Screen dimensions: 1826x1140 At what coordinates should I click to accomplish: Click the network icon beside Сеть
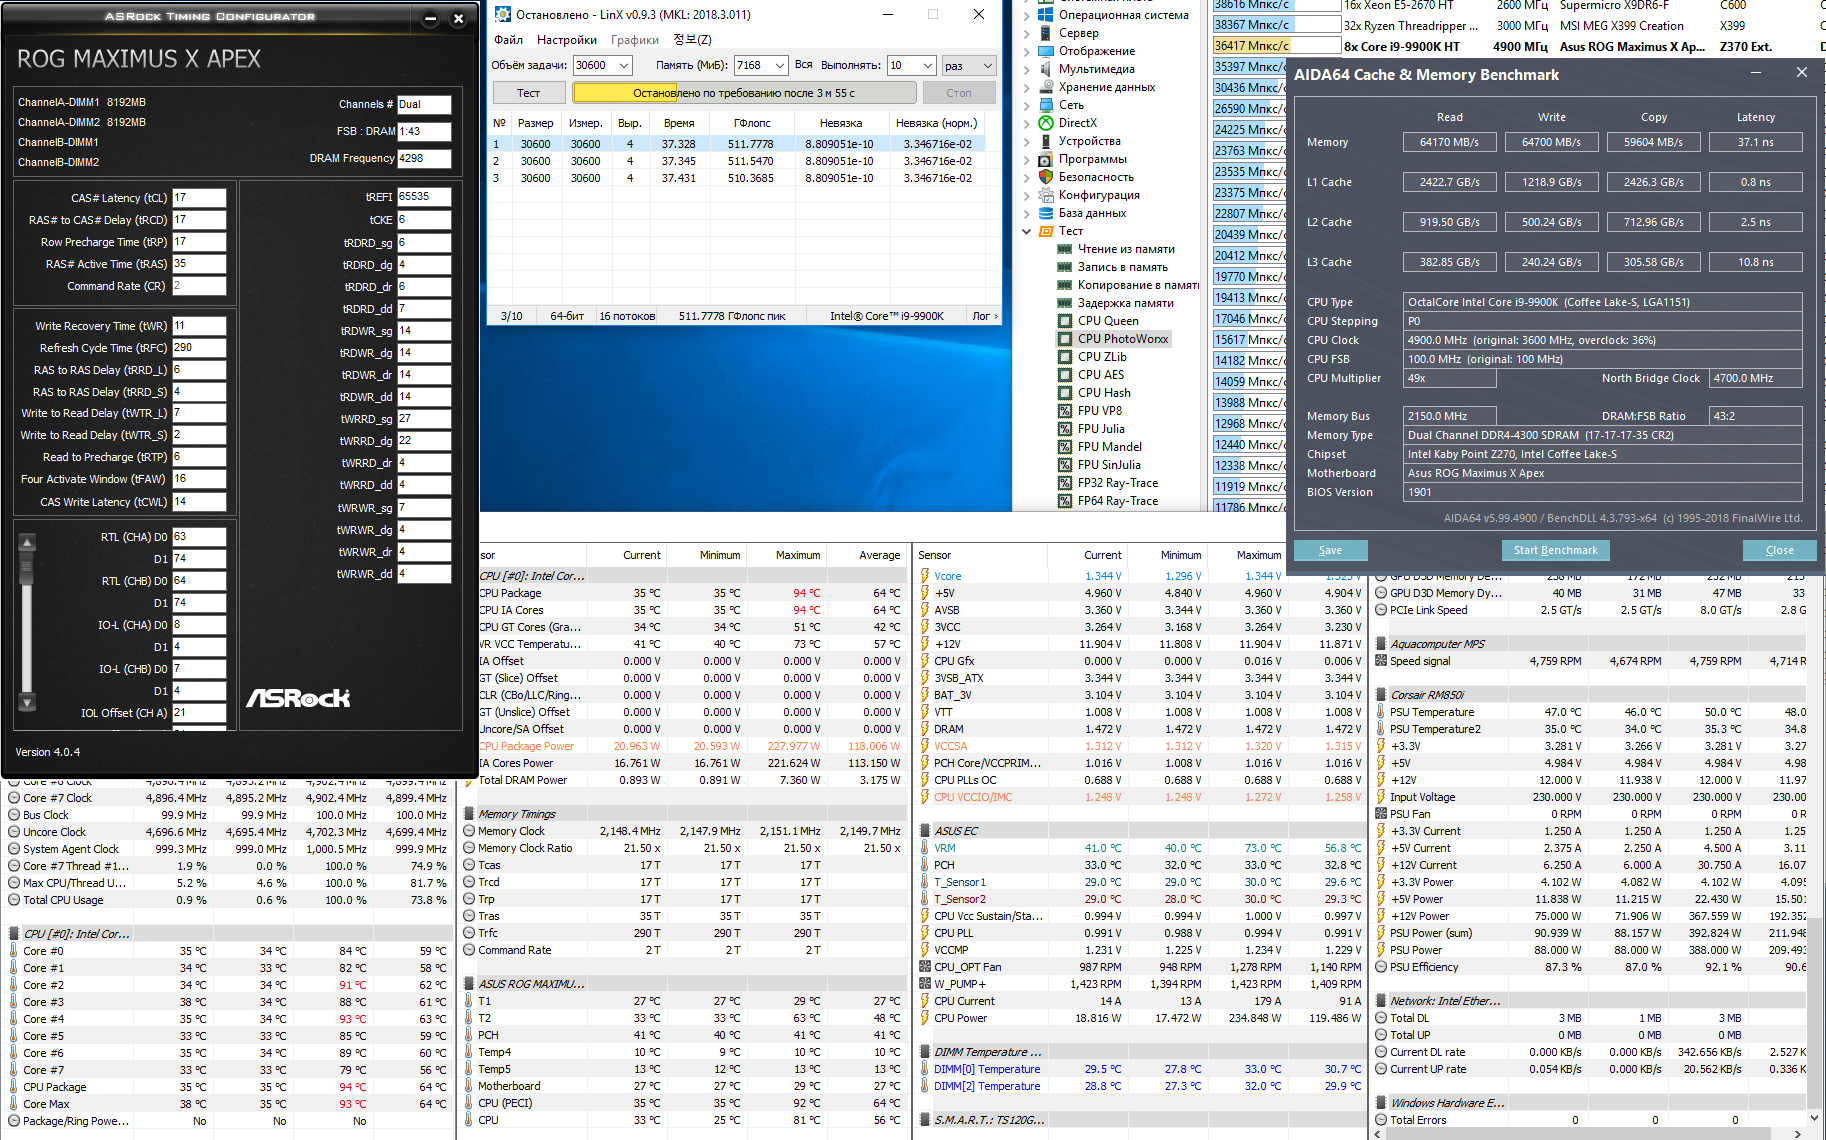click(1045, 105)
